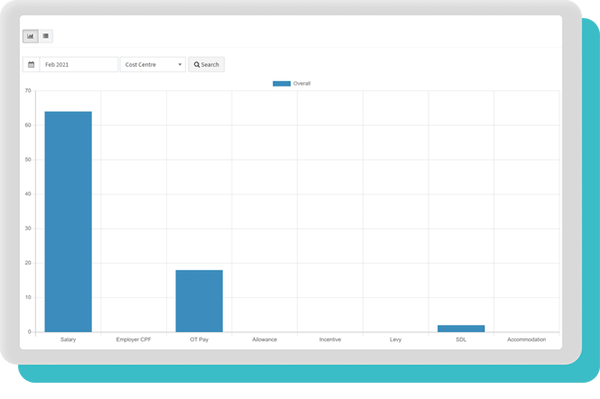Switch to bar chart view
The image size is (600, 399).
[30, 36]
